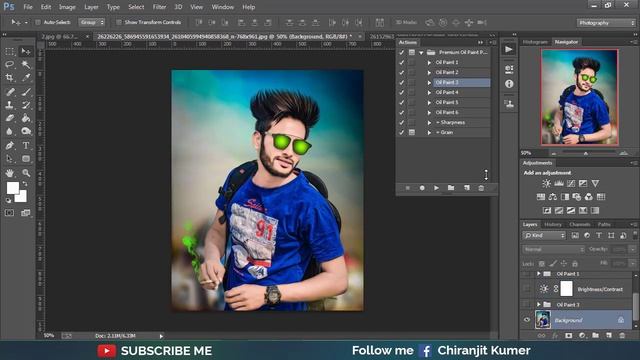Open the background color swatch

click(22, 198)
